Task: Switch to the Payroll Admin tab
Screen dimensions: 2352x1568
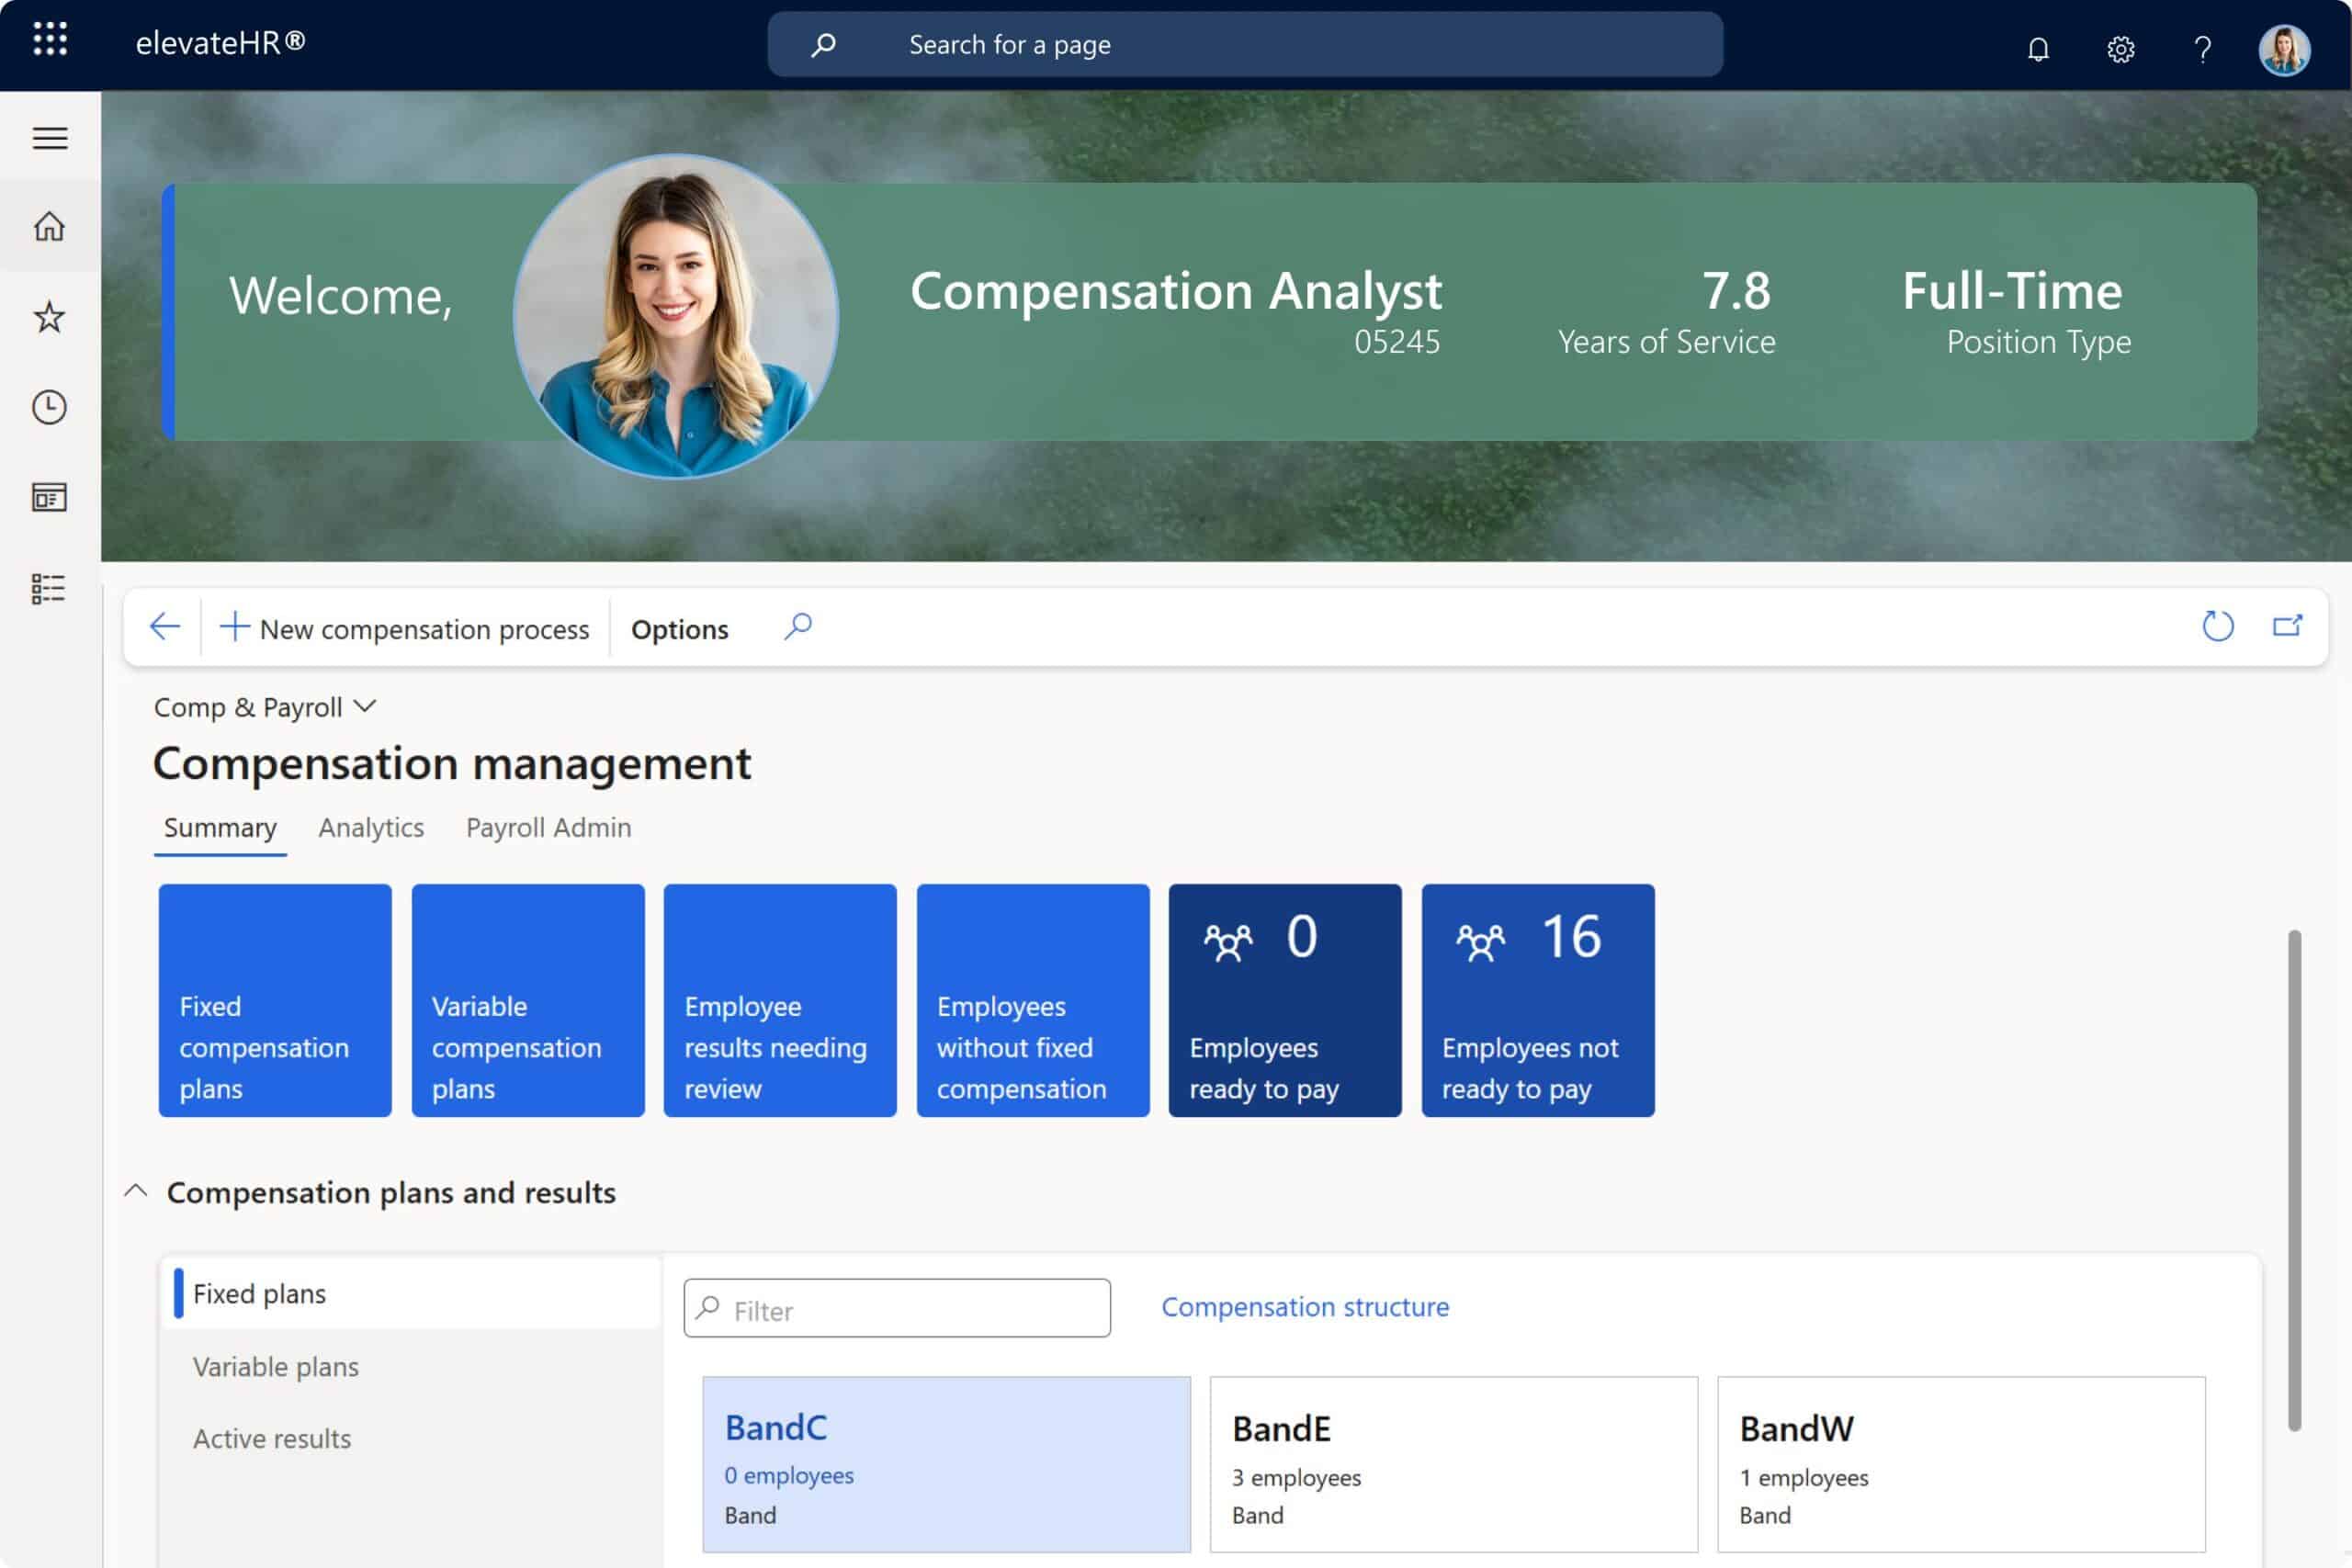Action: pyautogui.click(x=548, y=828)
